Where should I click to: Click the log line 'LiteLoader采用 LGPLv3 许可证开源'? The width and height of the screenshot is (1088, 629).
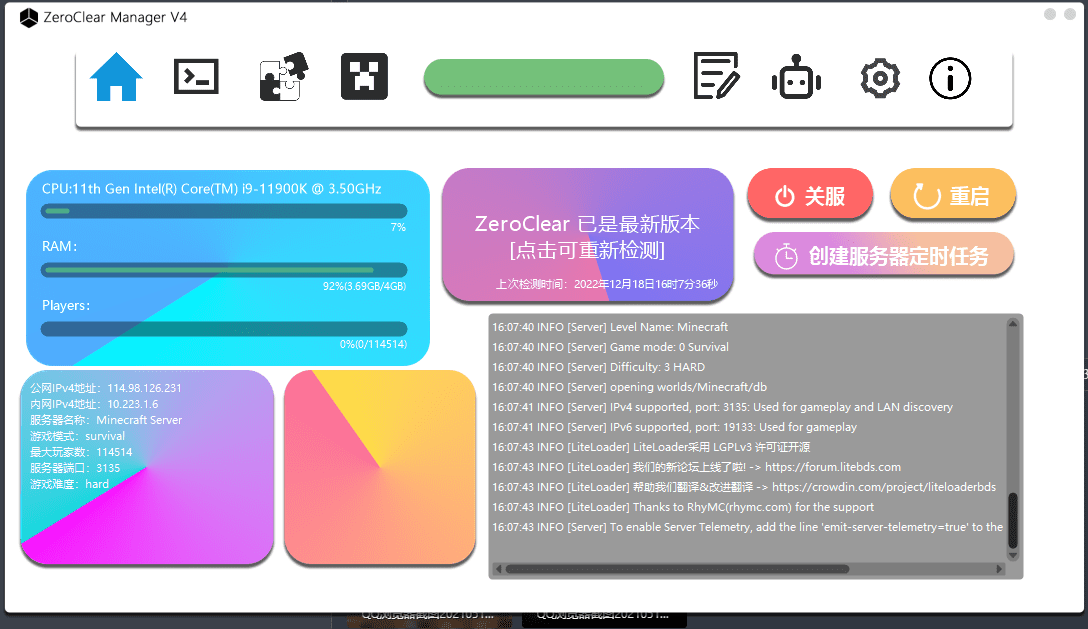[x=651, y=447]
